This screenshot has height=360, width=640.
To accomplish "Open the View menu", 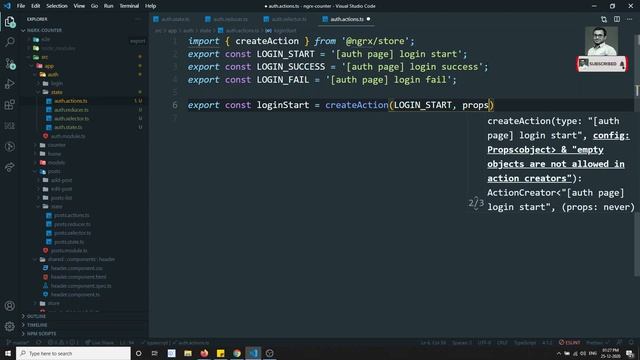I will (x=79, y=6).
